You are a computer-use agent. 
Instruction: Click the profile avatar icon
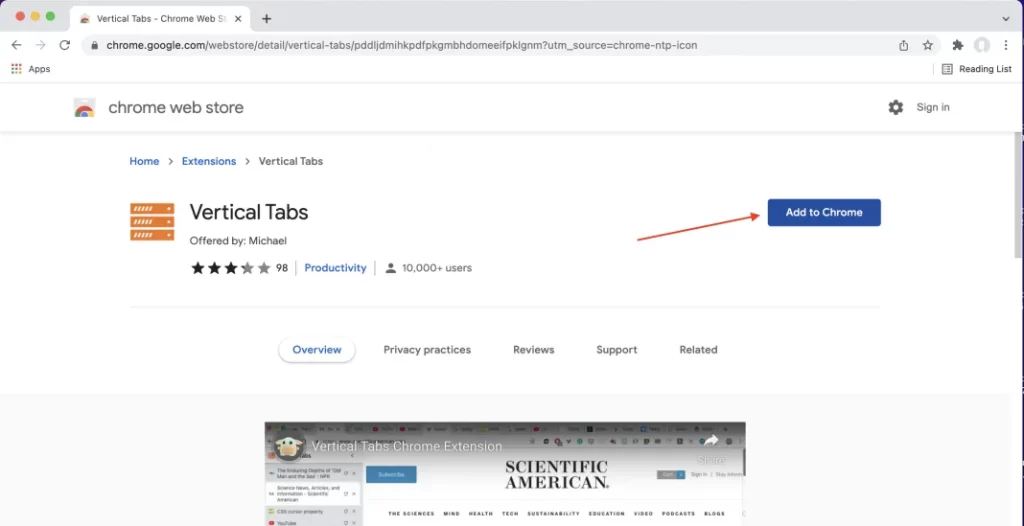pos(982,45)
